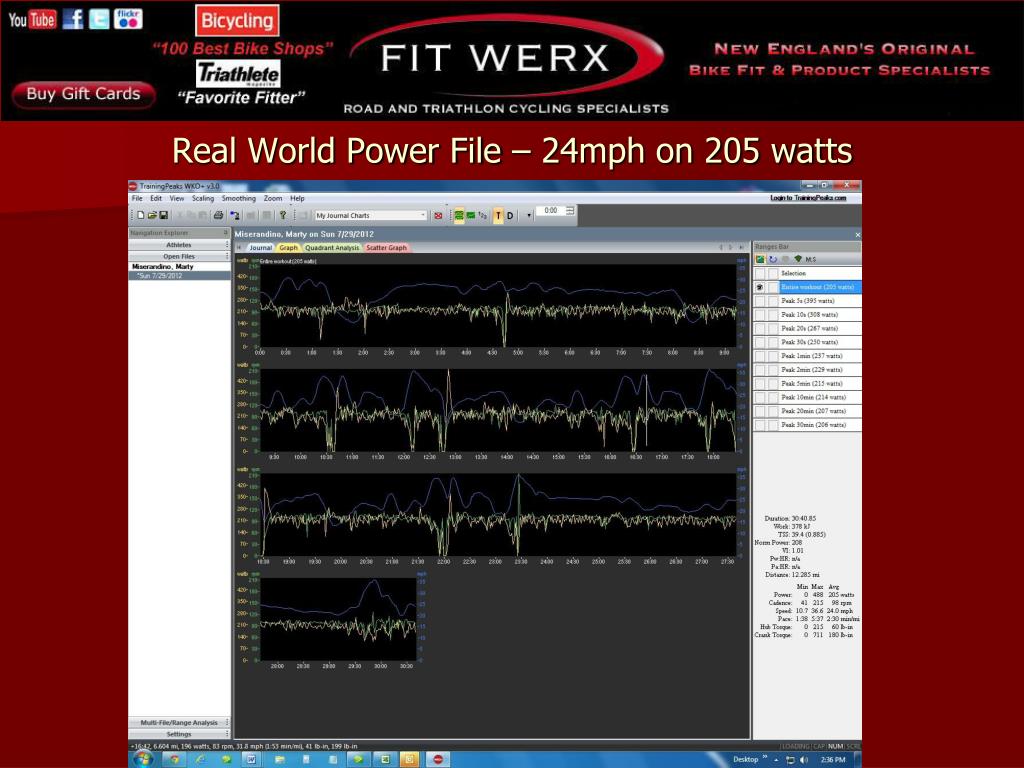
Task: Toggle first checkbox of Peak 5s range
Action: (760, 301)
